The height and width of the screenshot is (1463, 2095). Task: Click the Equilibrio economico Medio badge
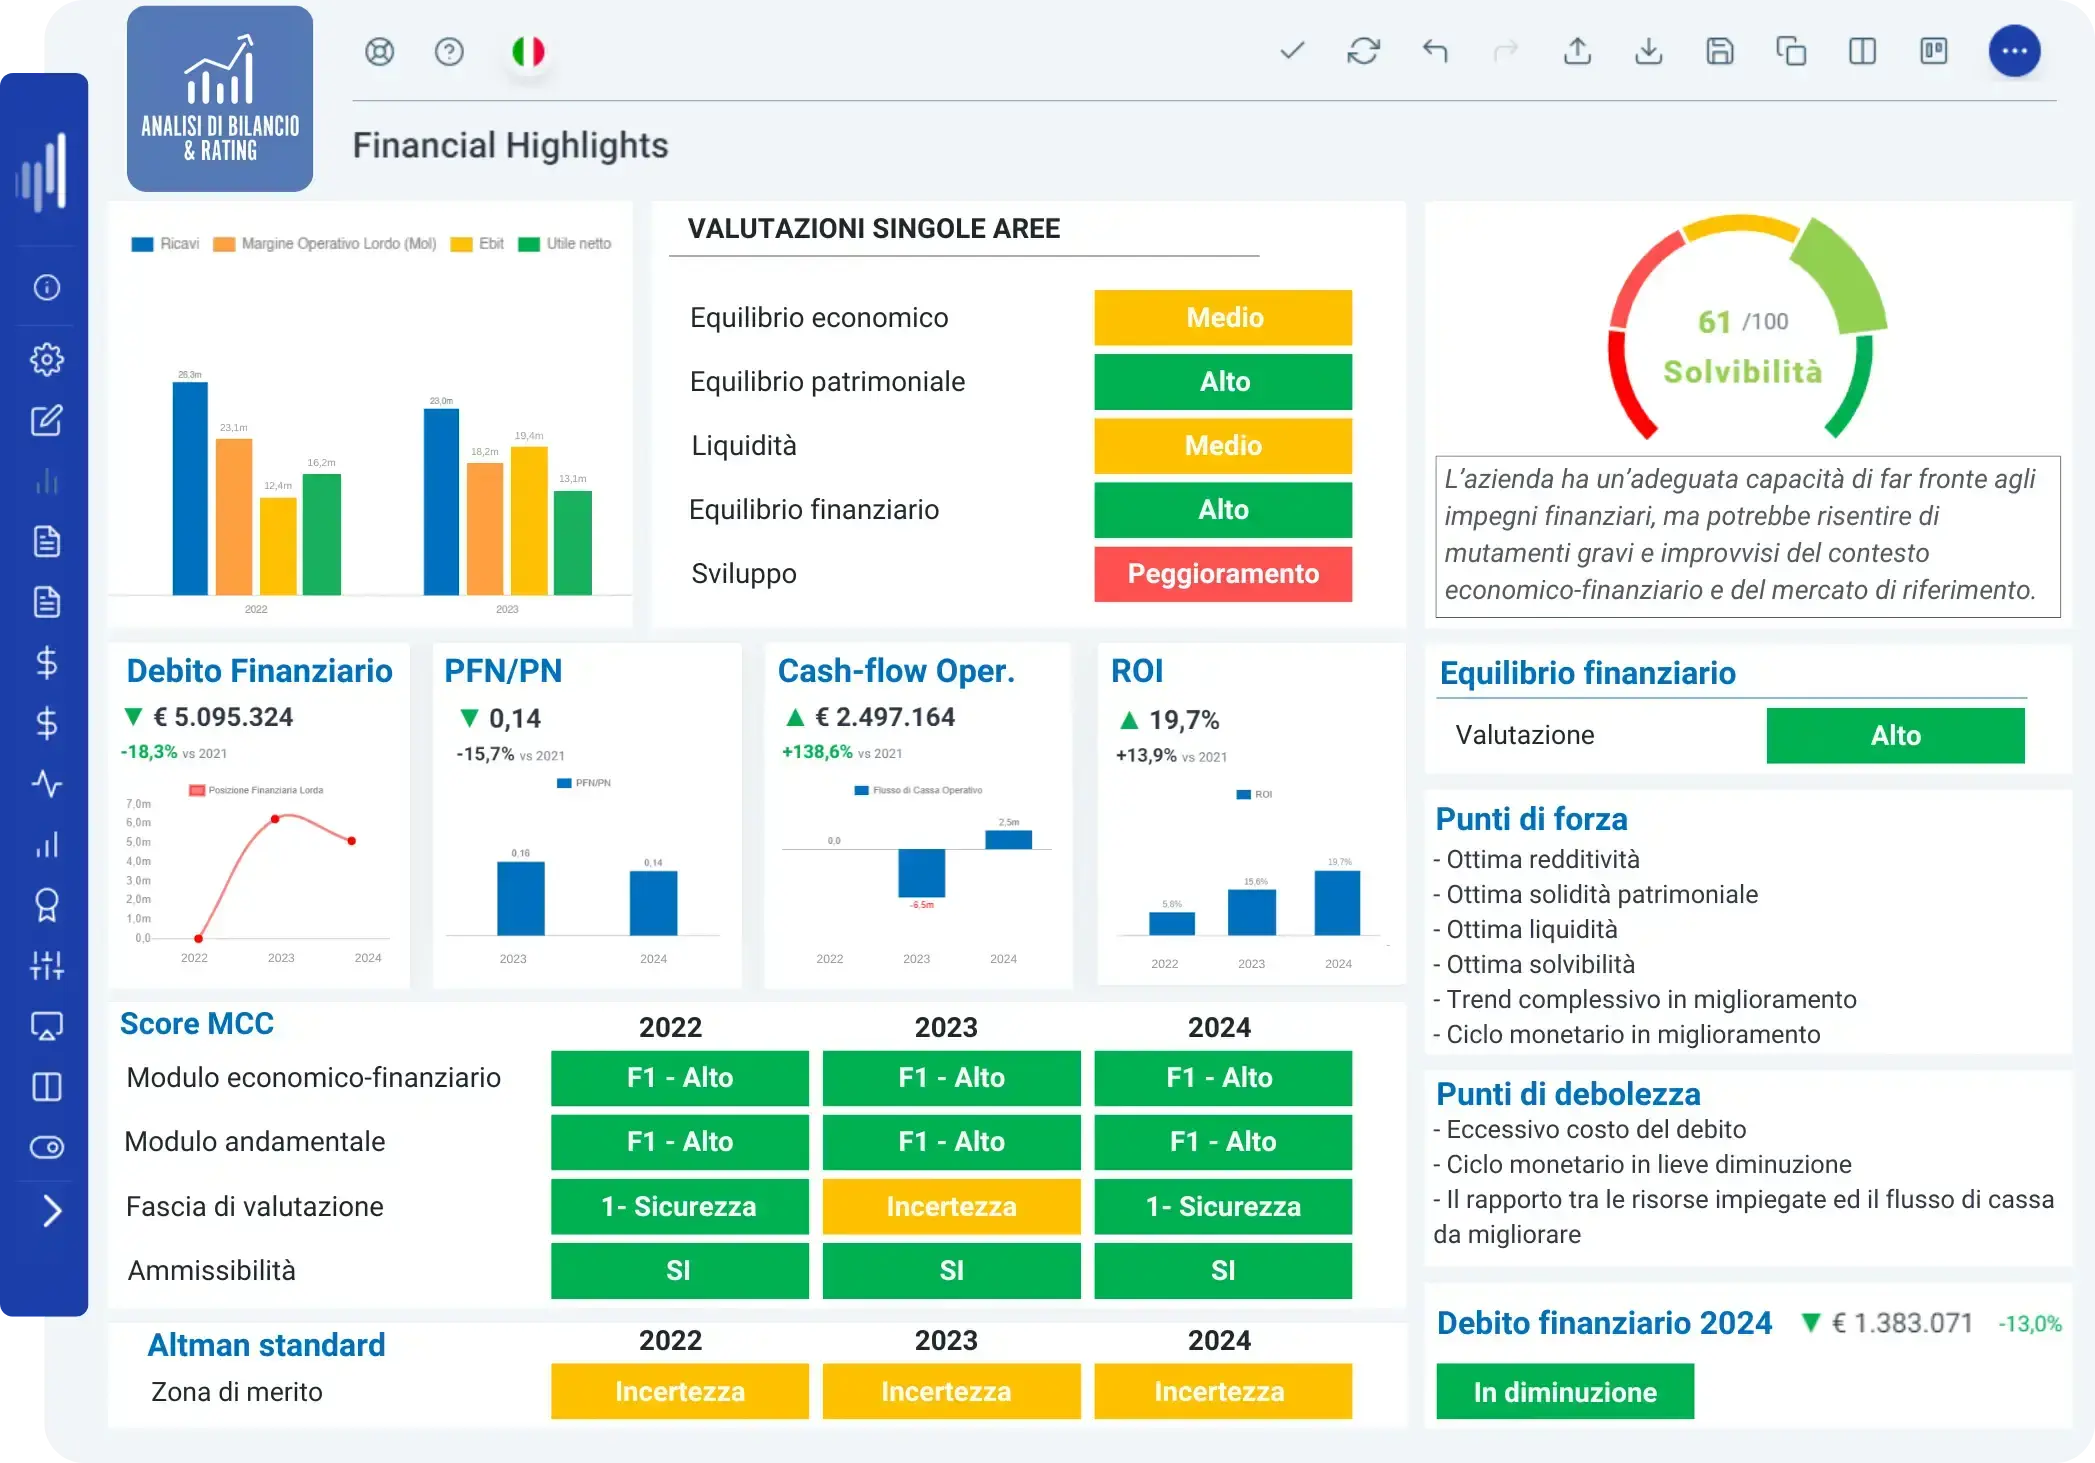(x=1223, y=317)
